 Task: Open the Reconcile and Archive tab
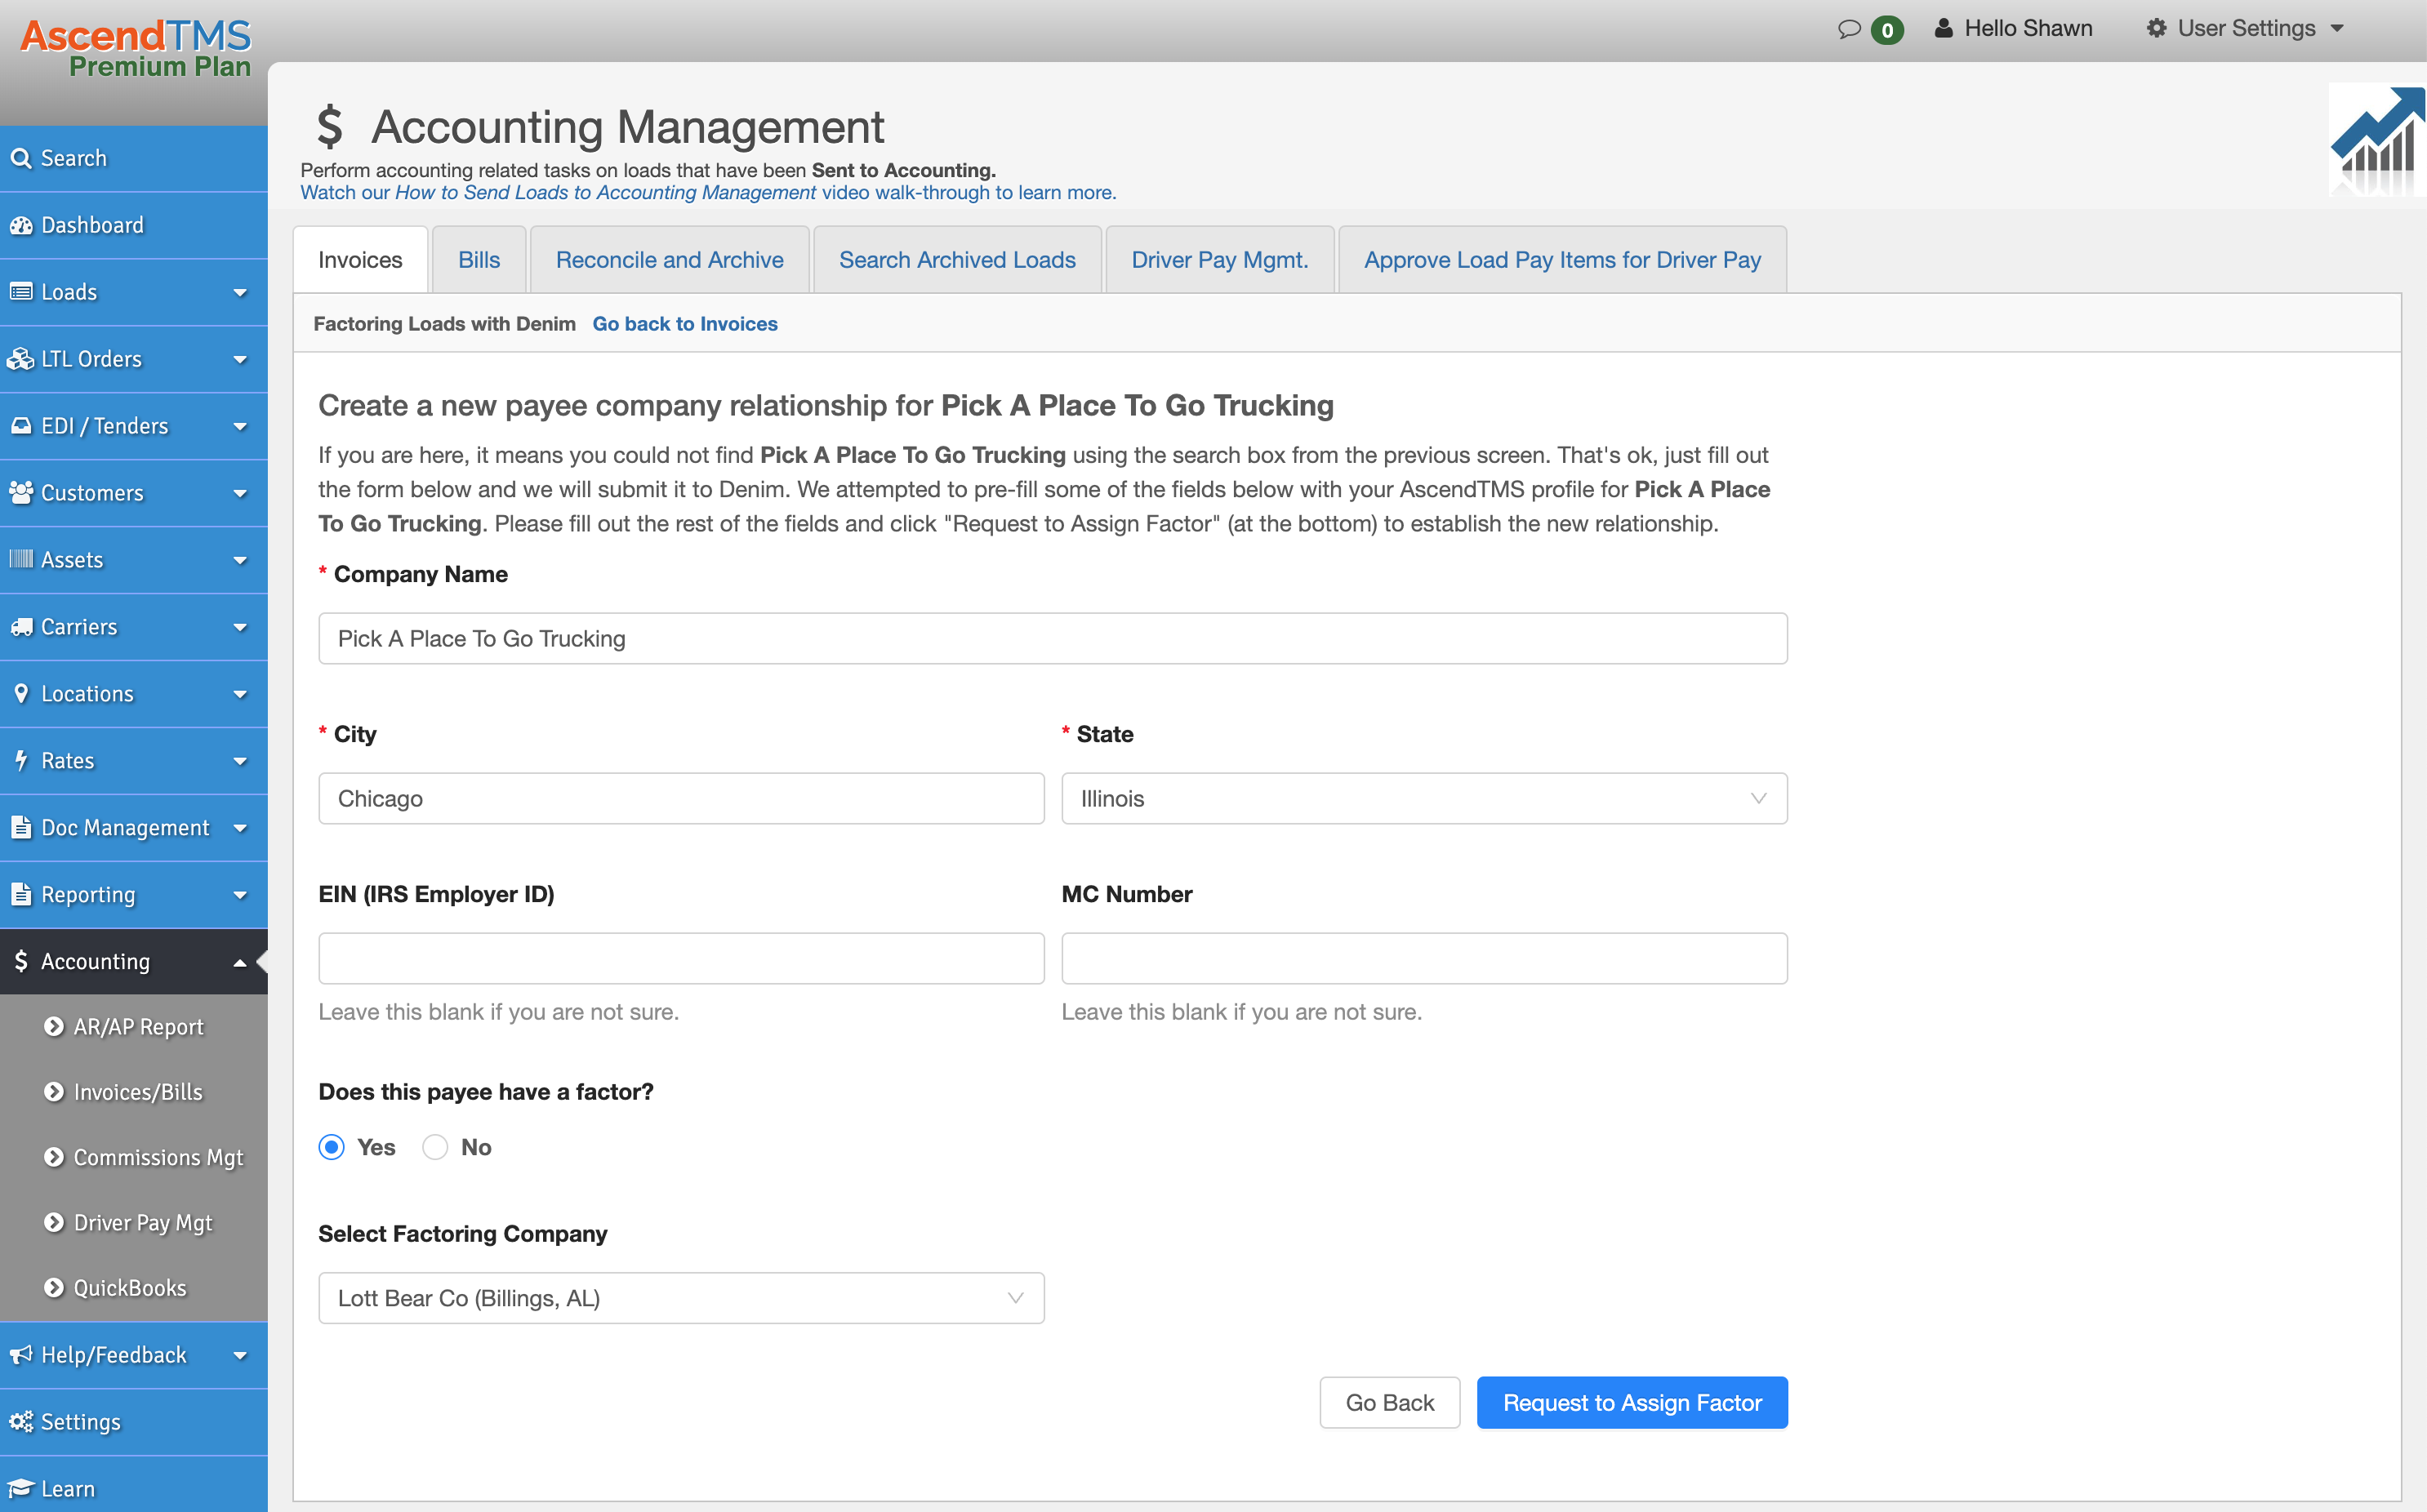[669, 260]
